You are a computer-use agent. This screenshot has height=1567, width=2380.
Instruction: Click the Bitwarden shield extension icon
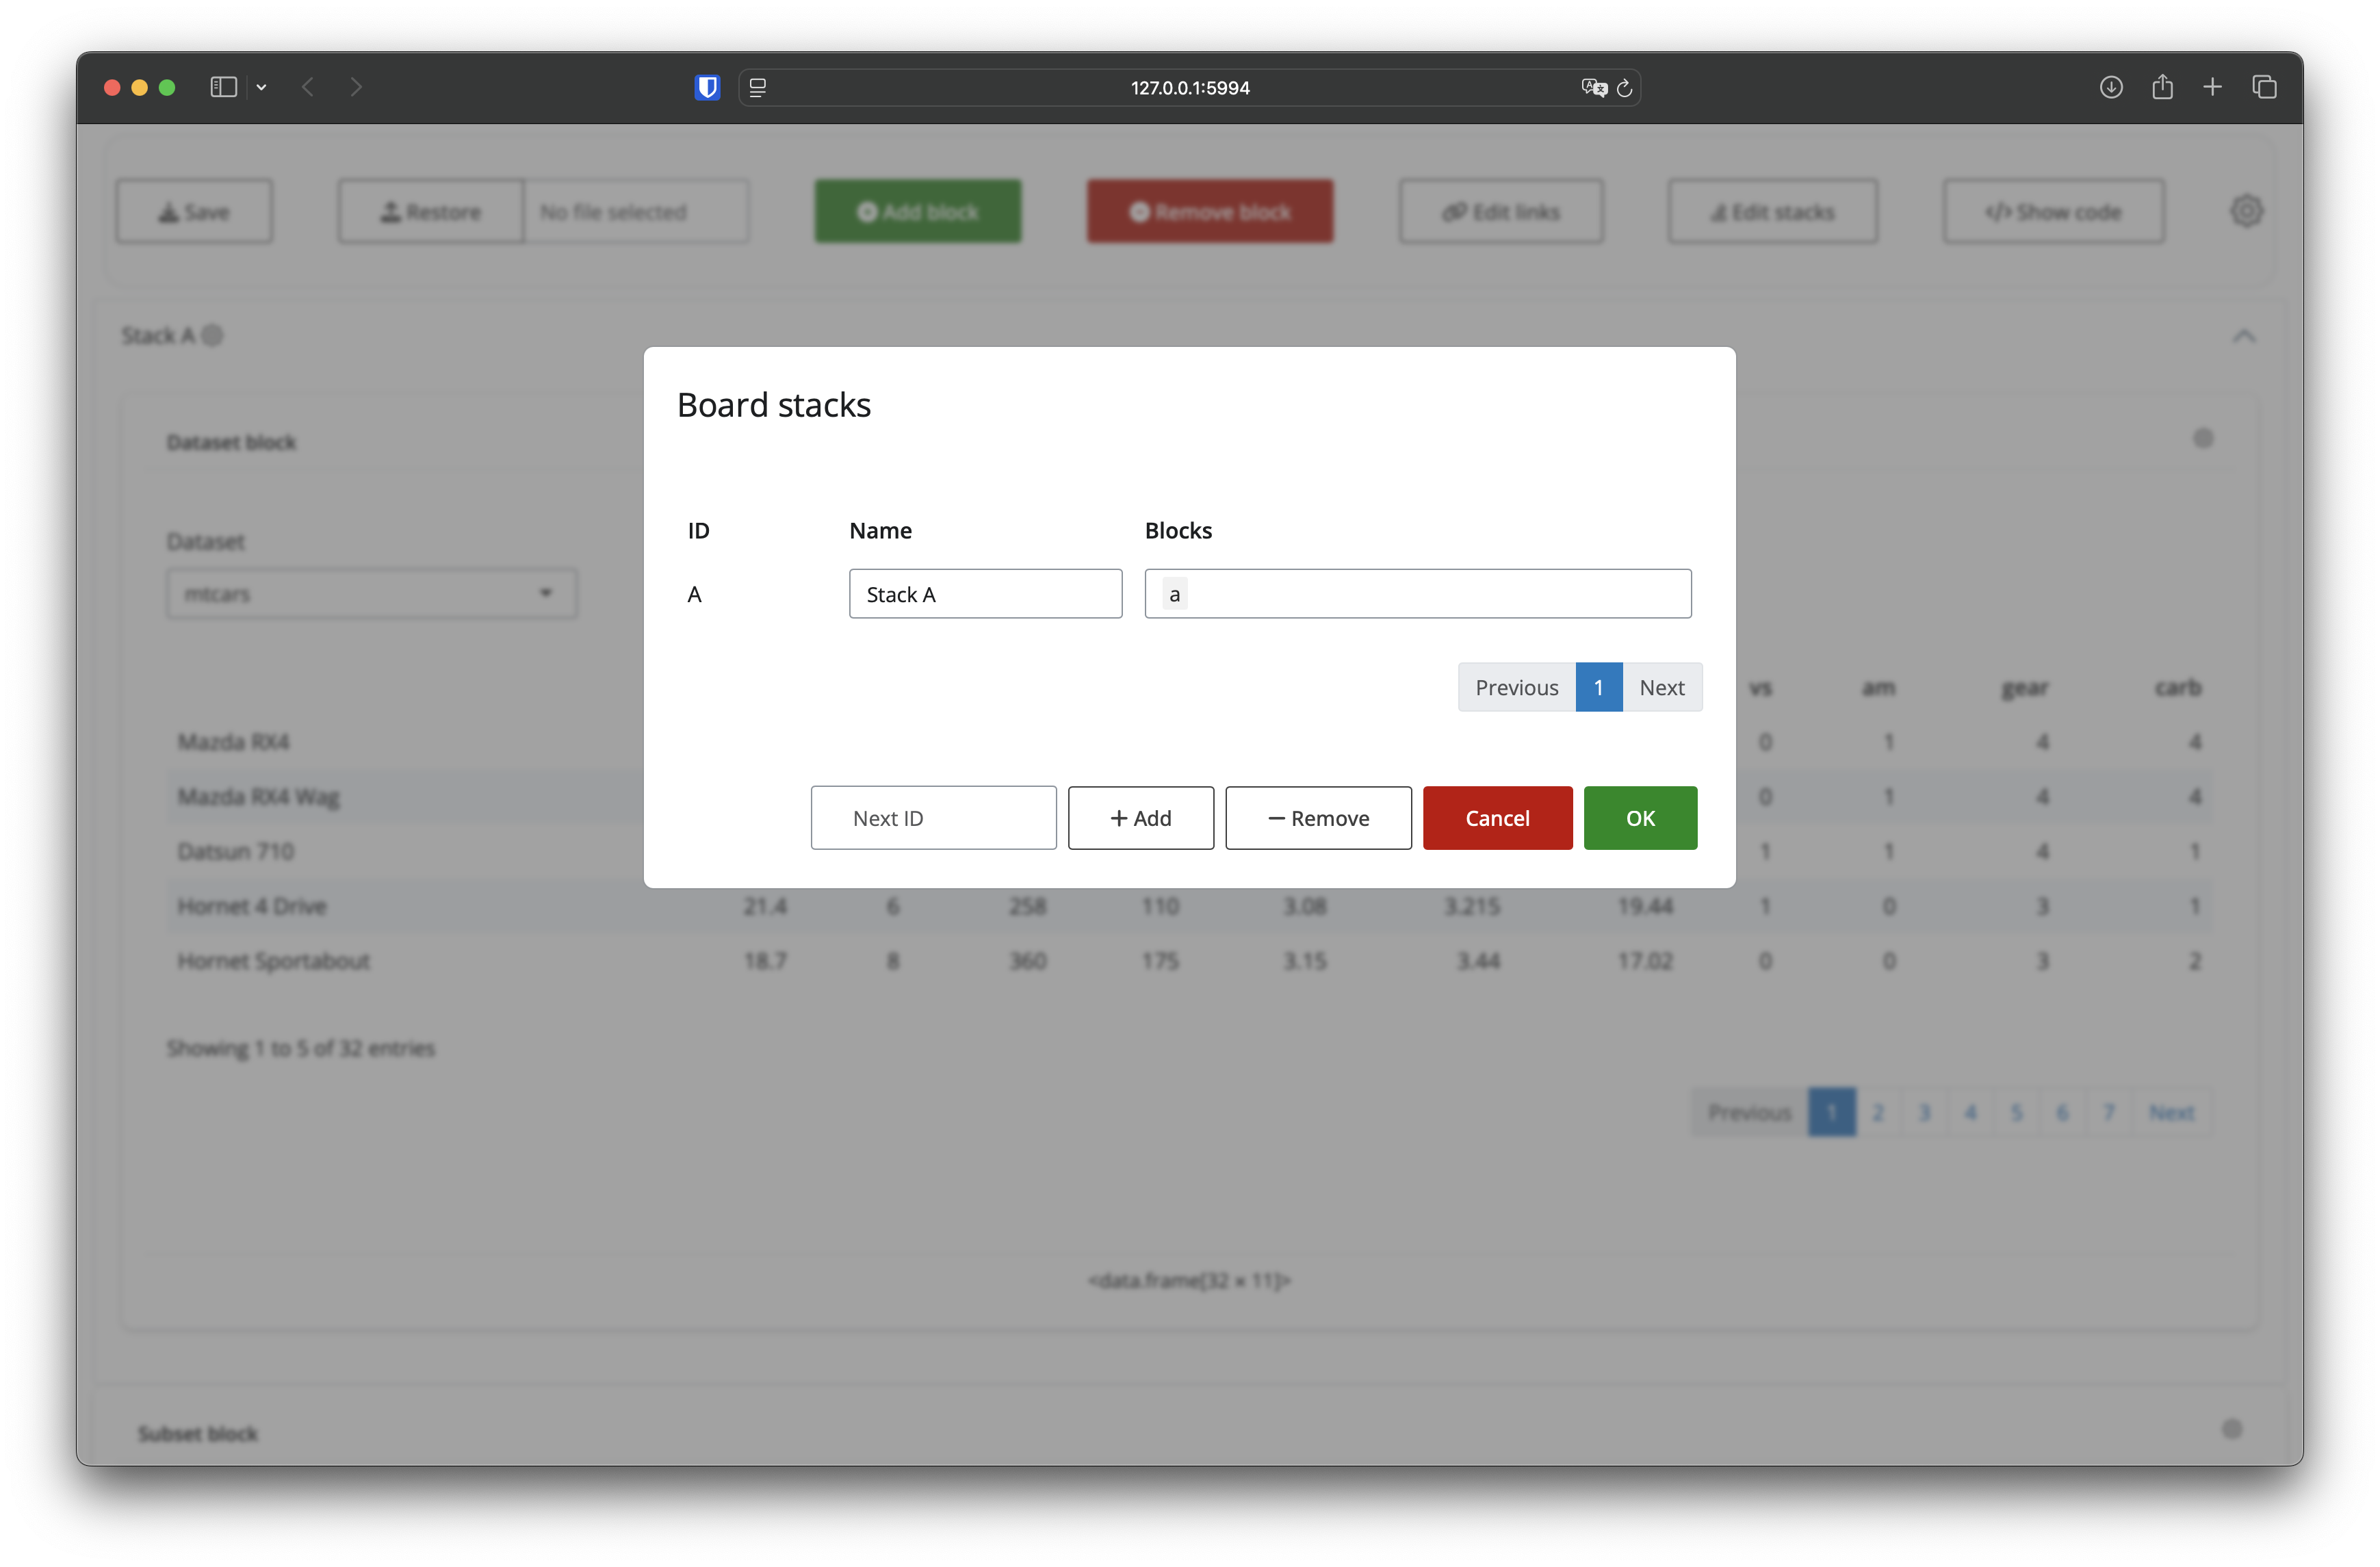pos(707,88)
